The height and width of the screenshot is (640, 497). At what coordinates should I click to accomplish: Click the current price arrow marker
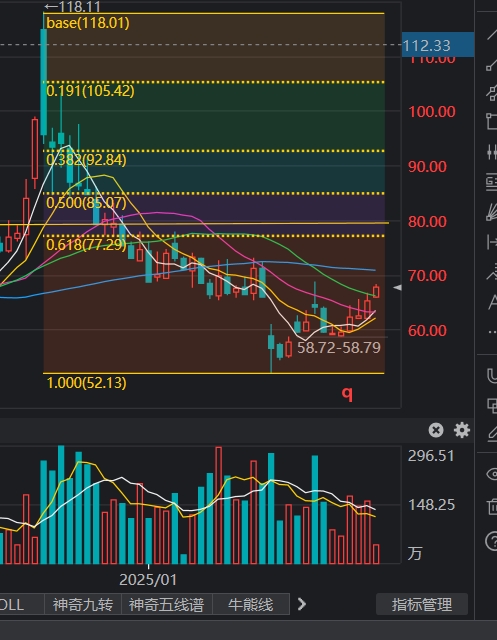(397, 288)
